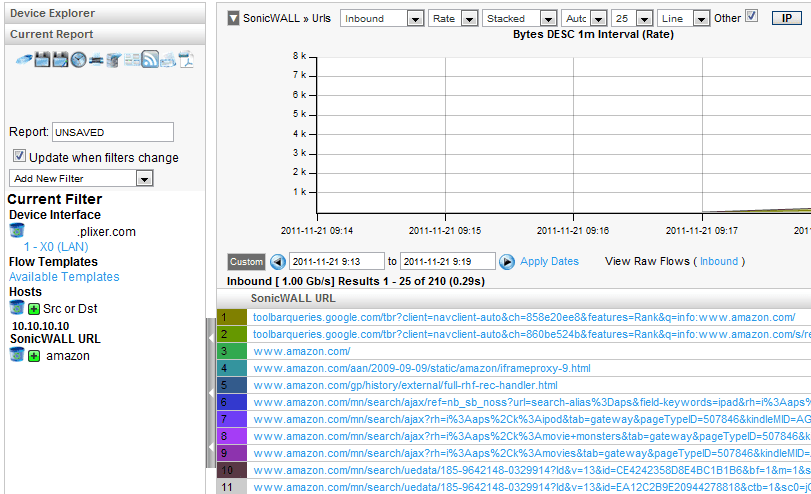Screen dimensions: 811x494
Task: Remove the amazon URL filter trash icon
Action: coord(17,355)
